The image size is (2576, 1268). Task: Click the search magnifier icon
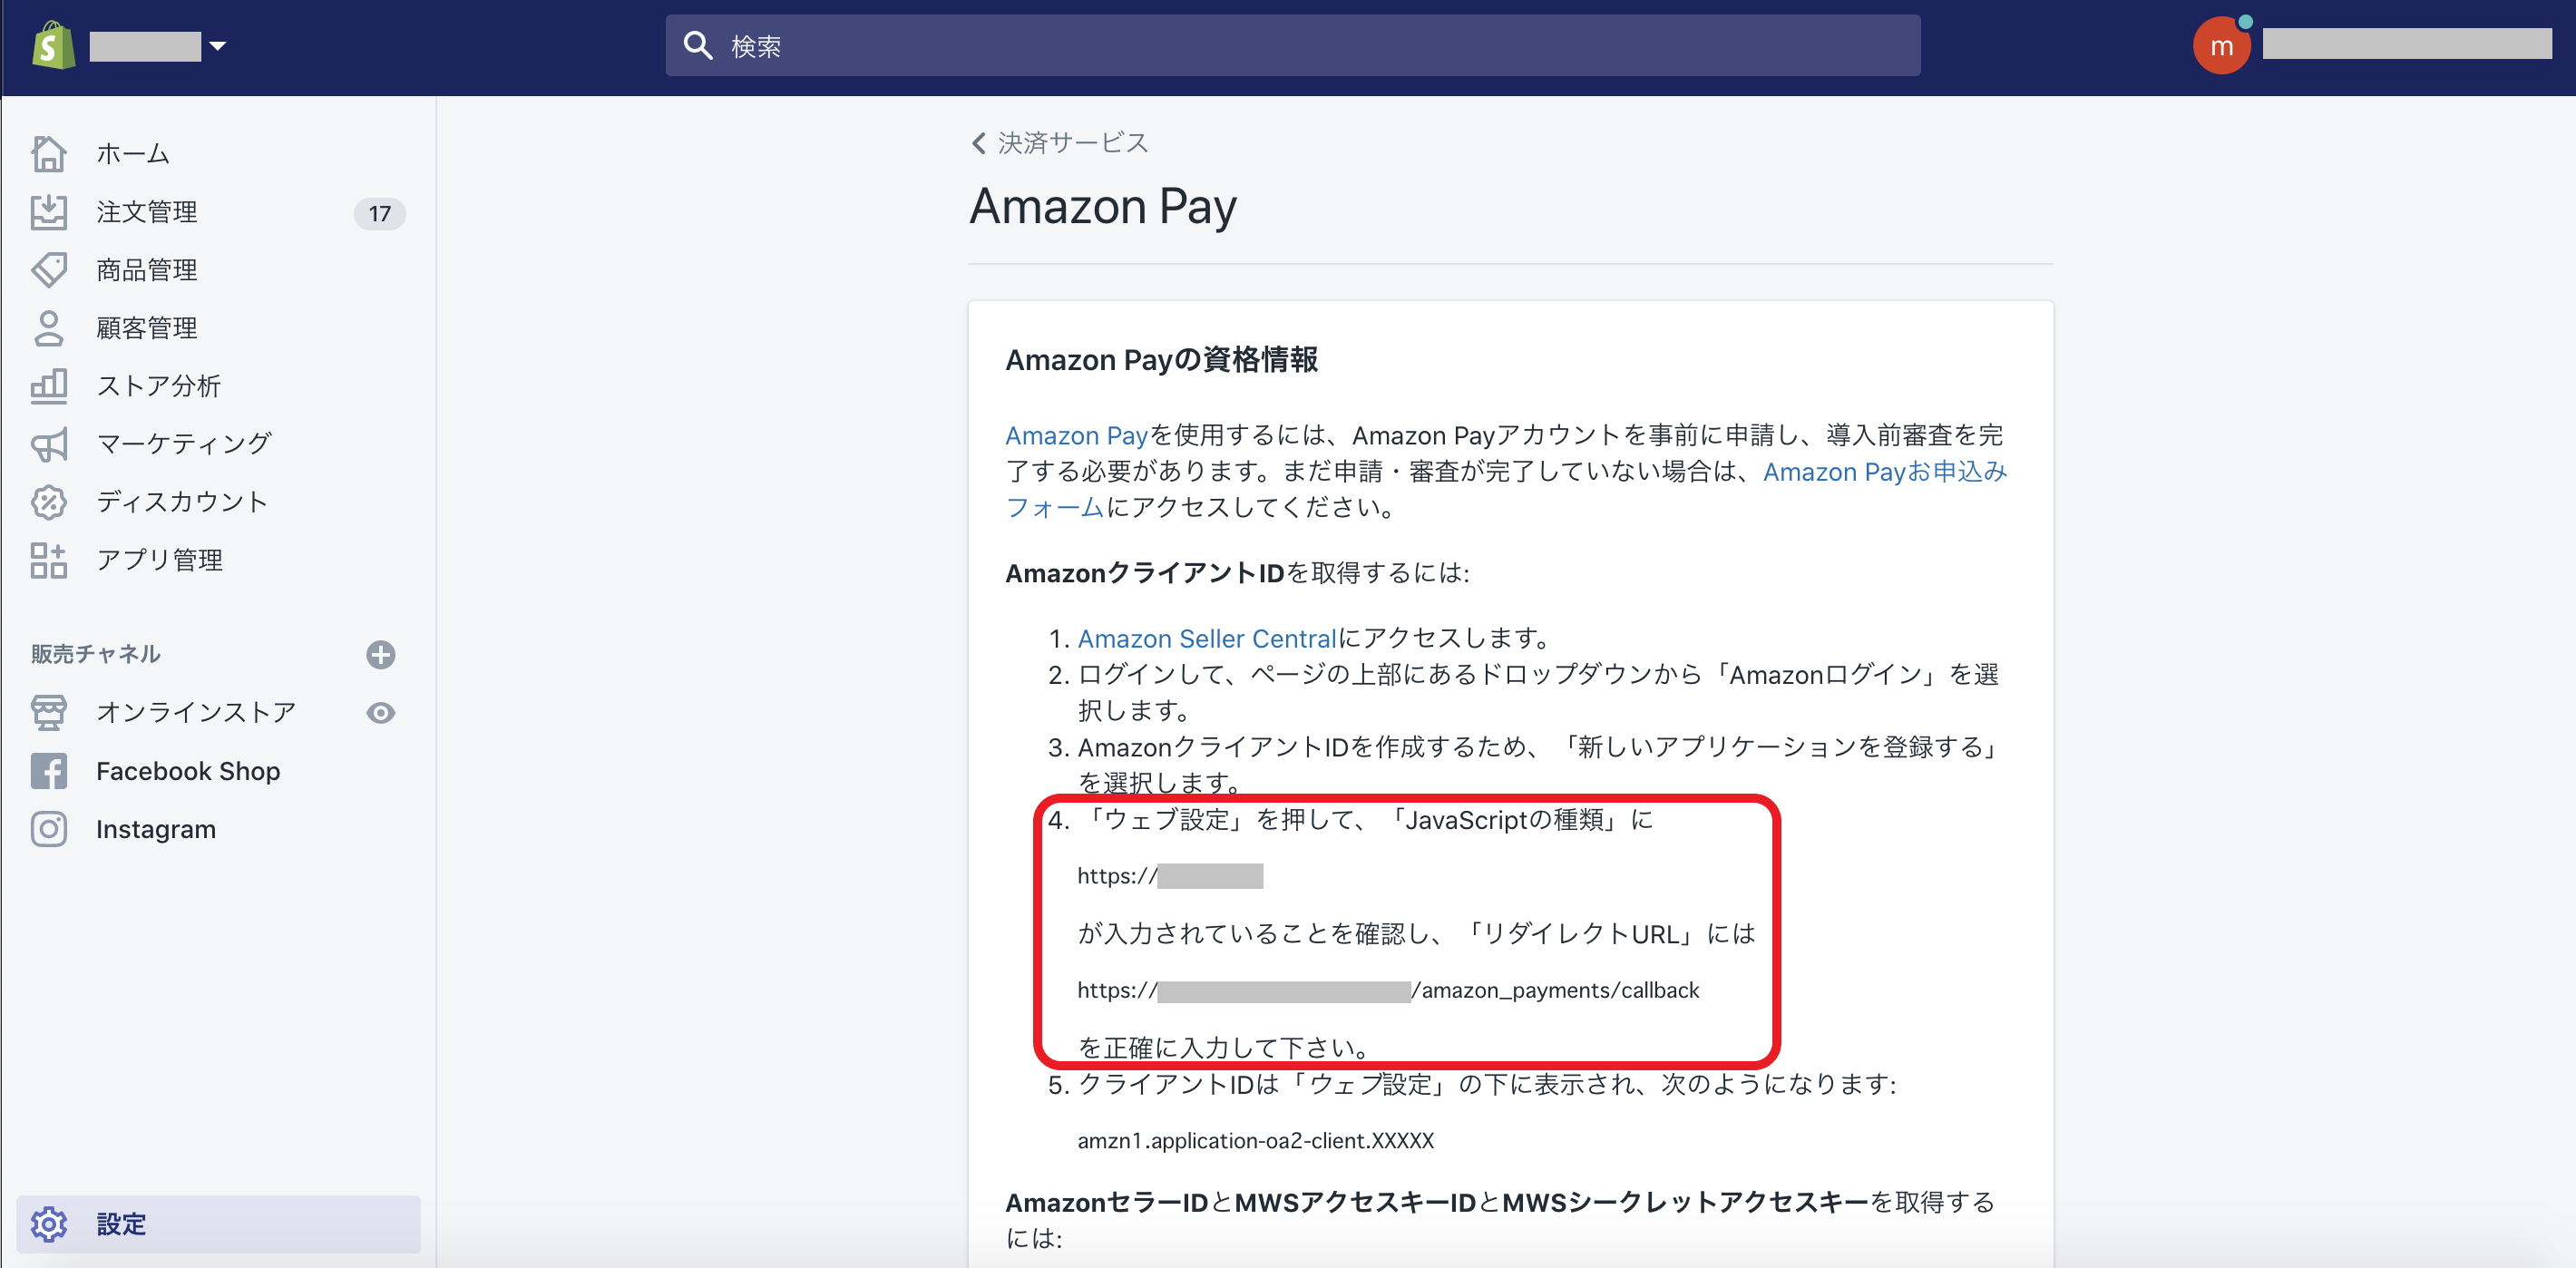[697, 46]
